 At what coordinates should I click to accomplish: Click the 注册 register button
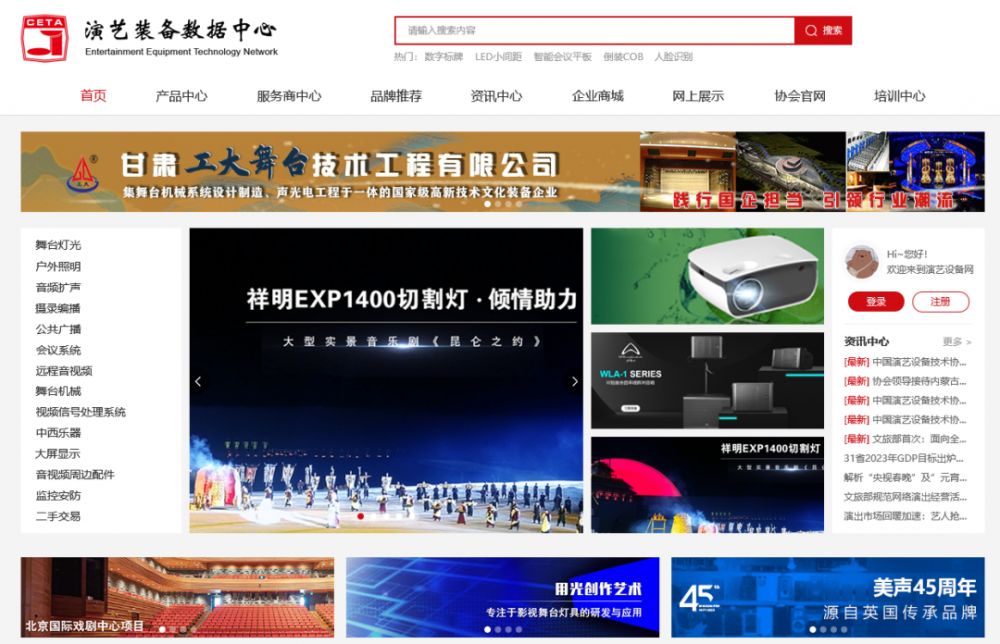941,302
